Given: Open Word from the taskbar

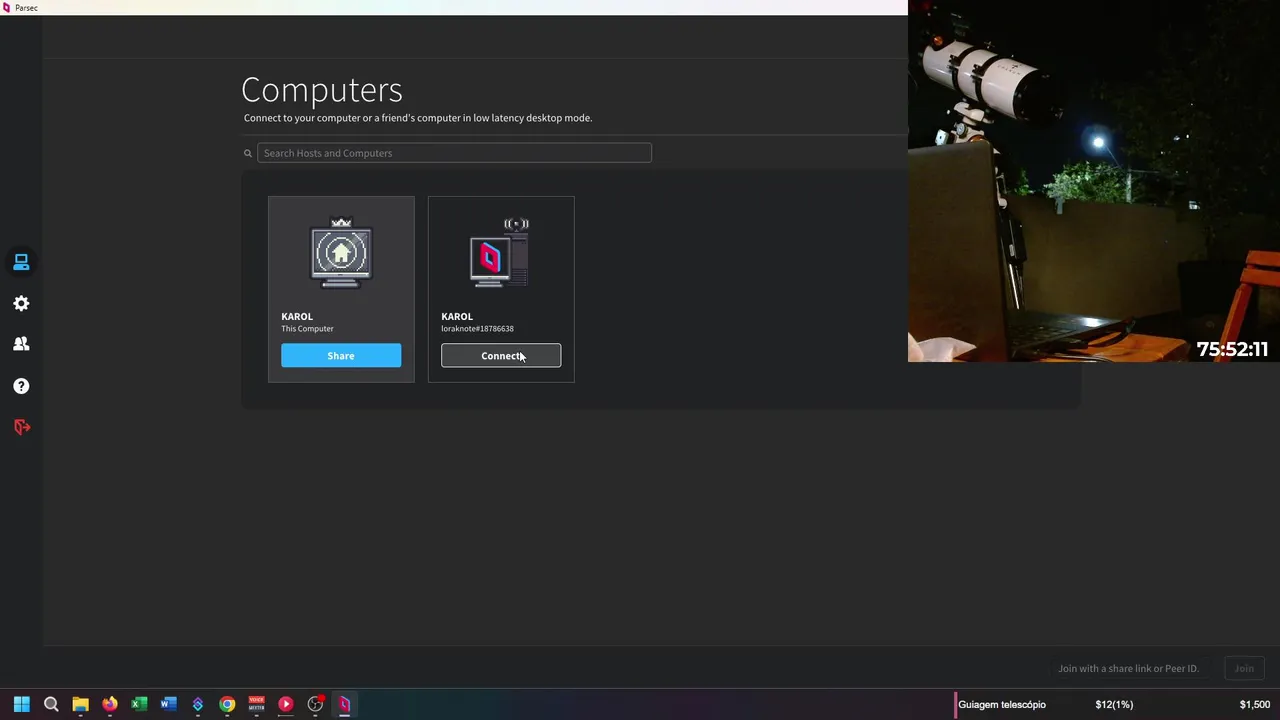Looking at the screenshot, I should point(168,704).
